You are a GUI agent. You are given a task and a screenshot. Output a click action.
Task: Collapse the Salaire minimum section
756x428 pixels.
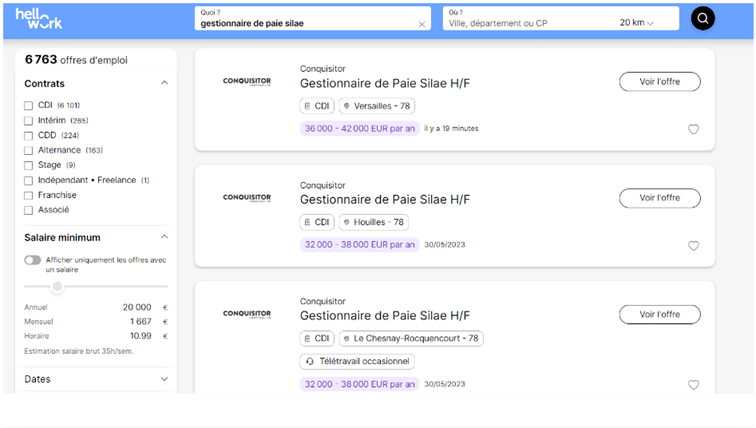tap(164, 237)
